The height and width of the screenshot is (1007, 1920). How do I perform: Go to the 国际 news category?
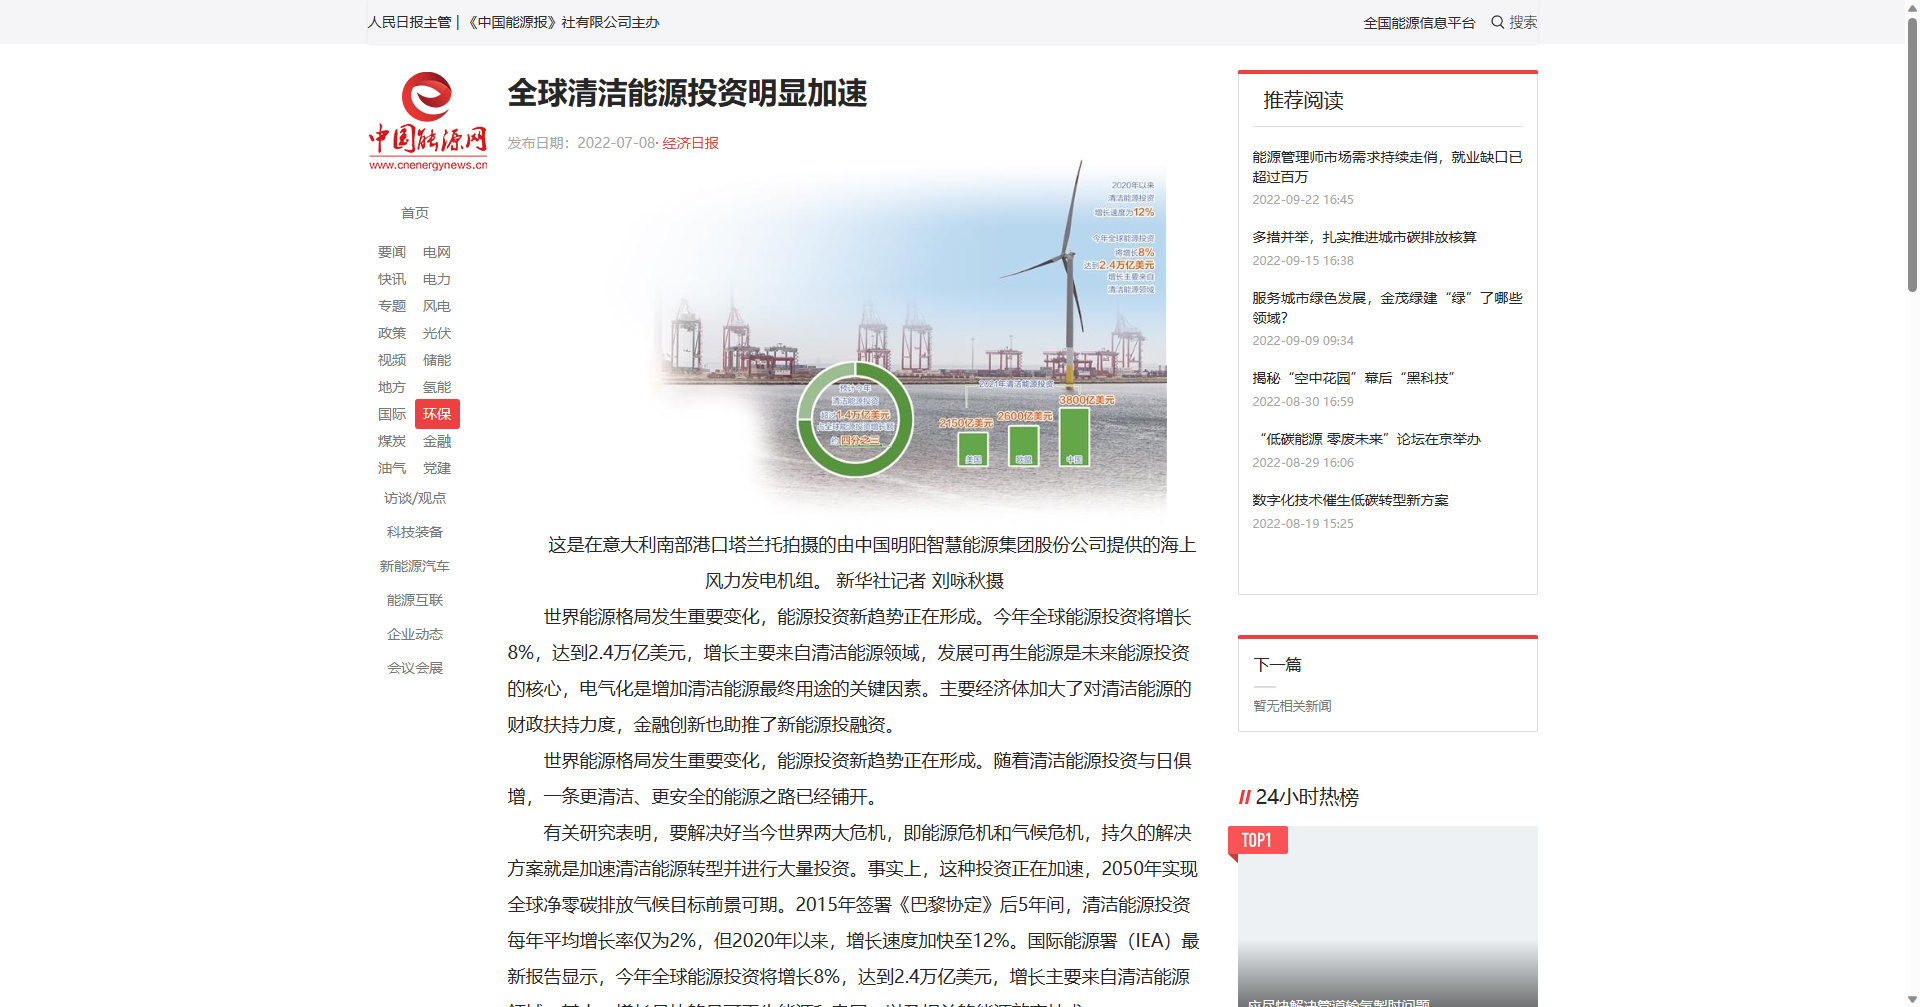click(x=392, y=414)
